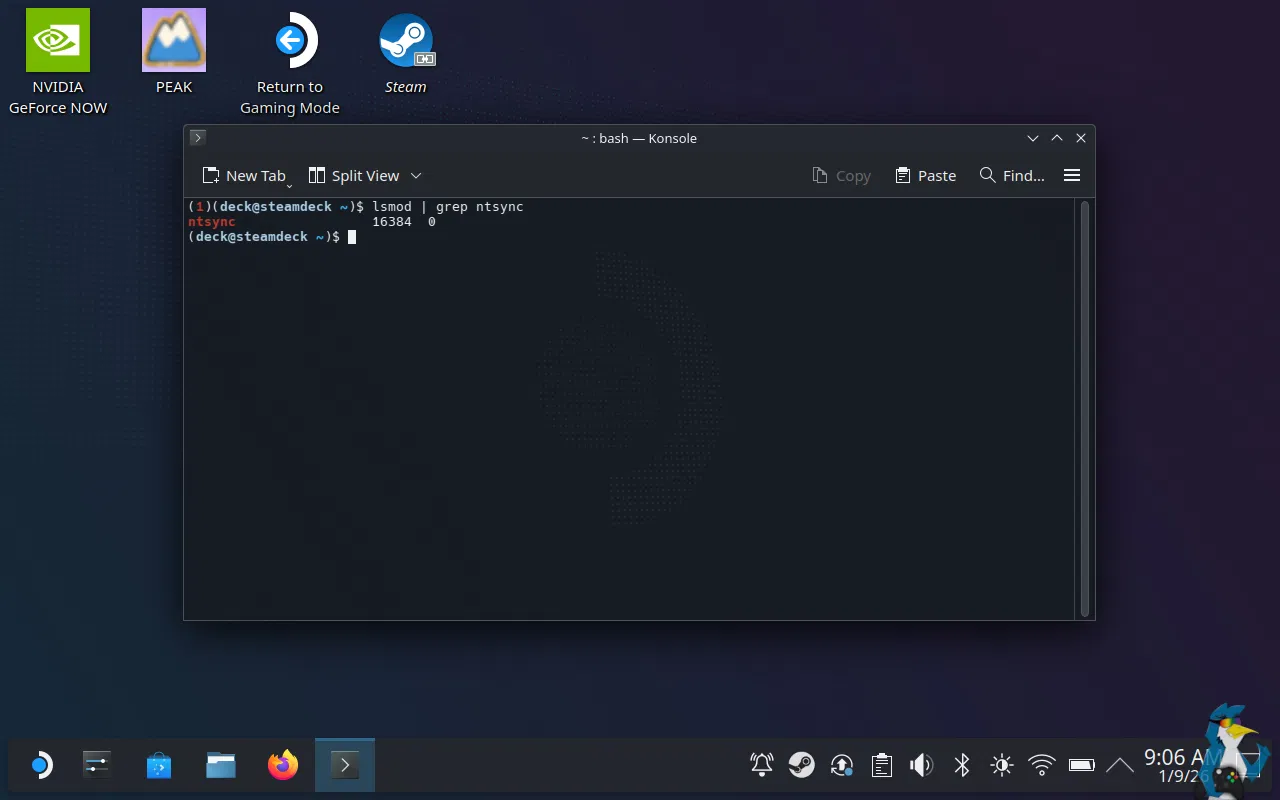Click Paste in the Konsole toolbar

tap(925, 175)
